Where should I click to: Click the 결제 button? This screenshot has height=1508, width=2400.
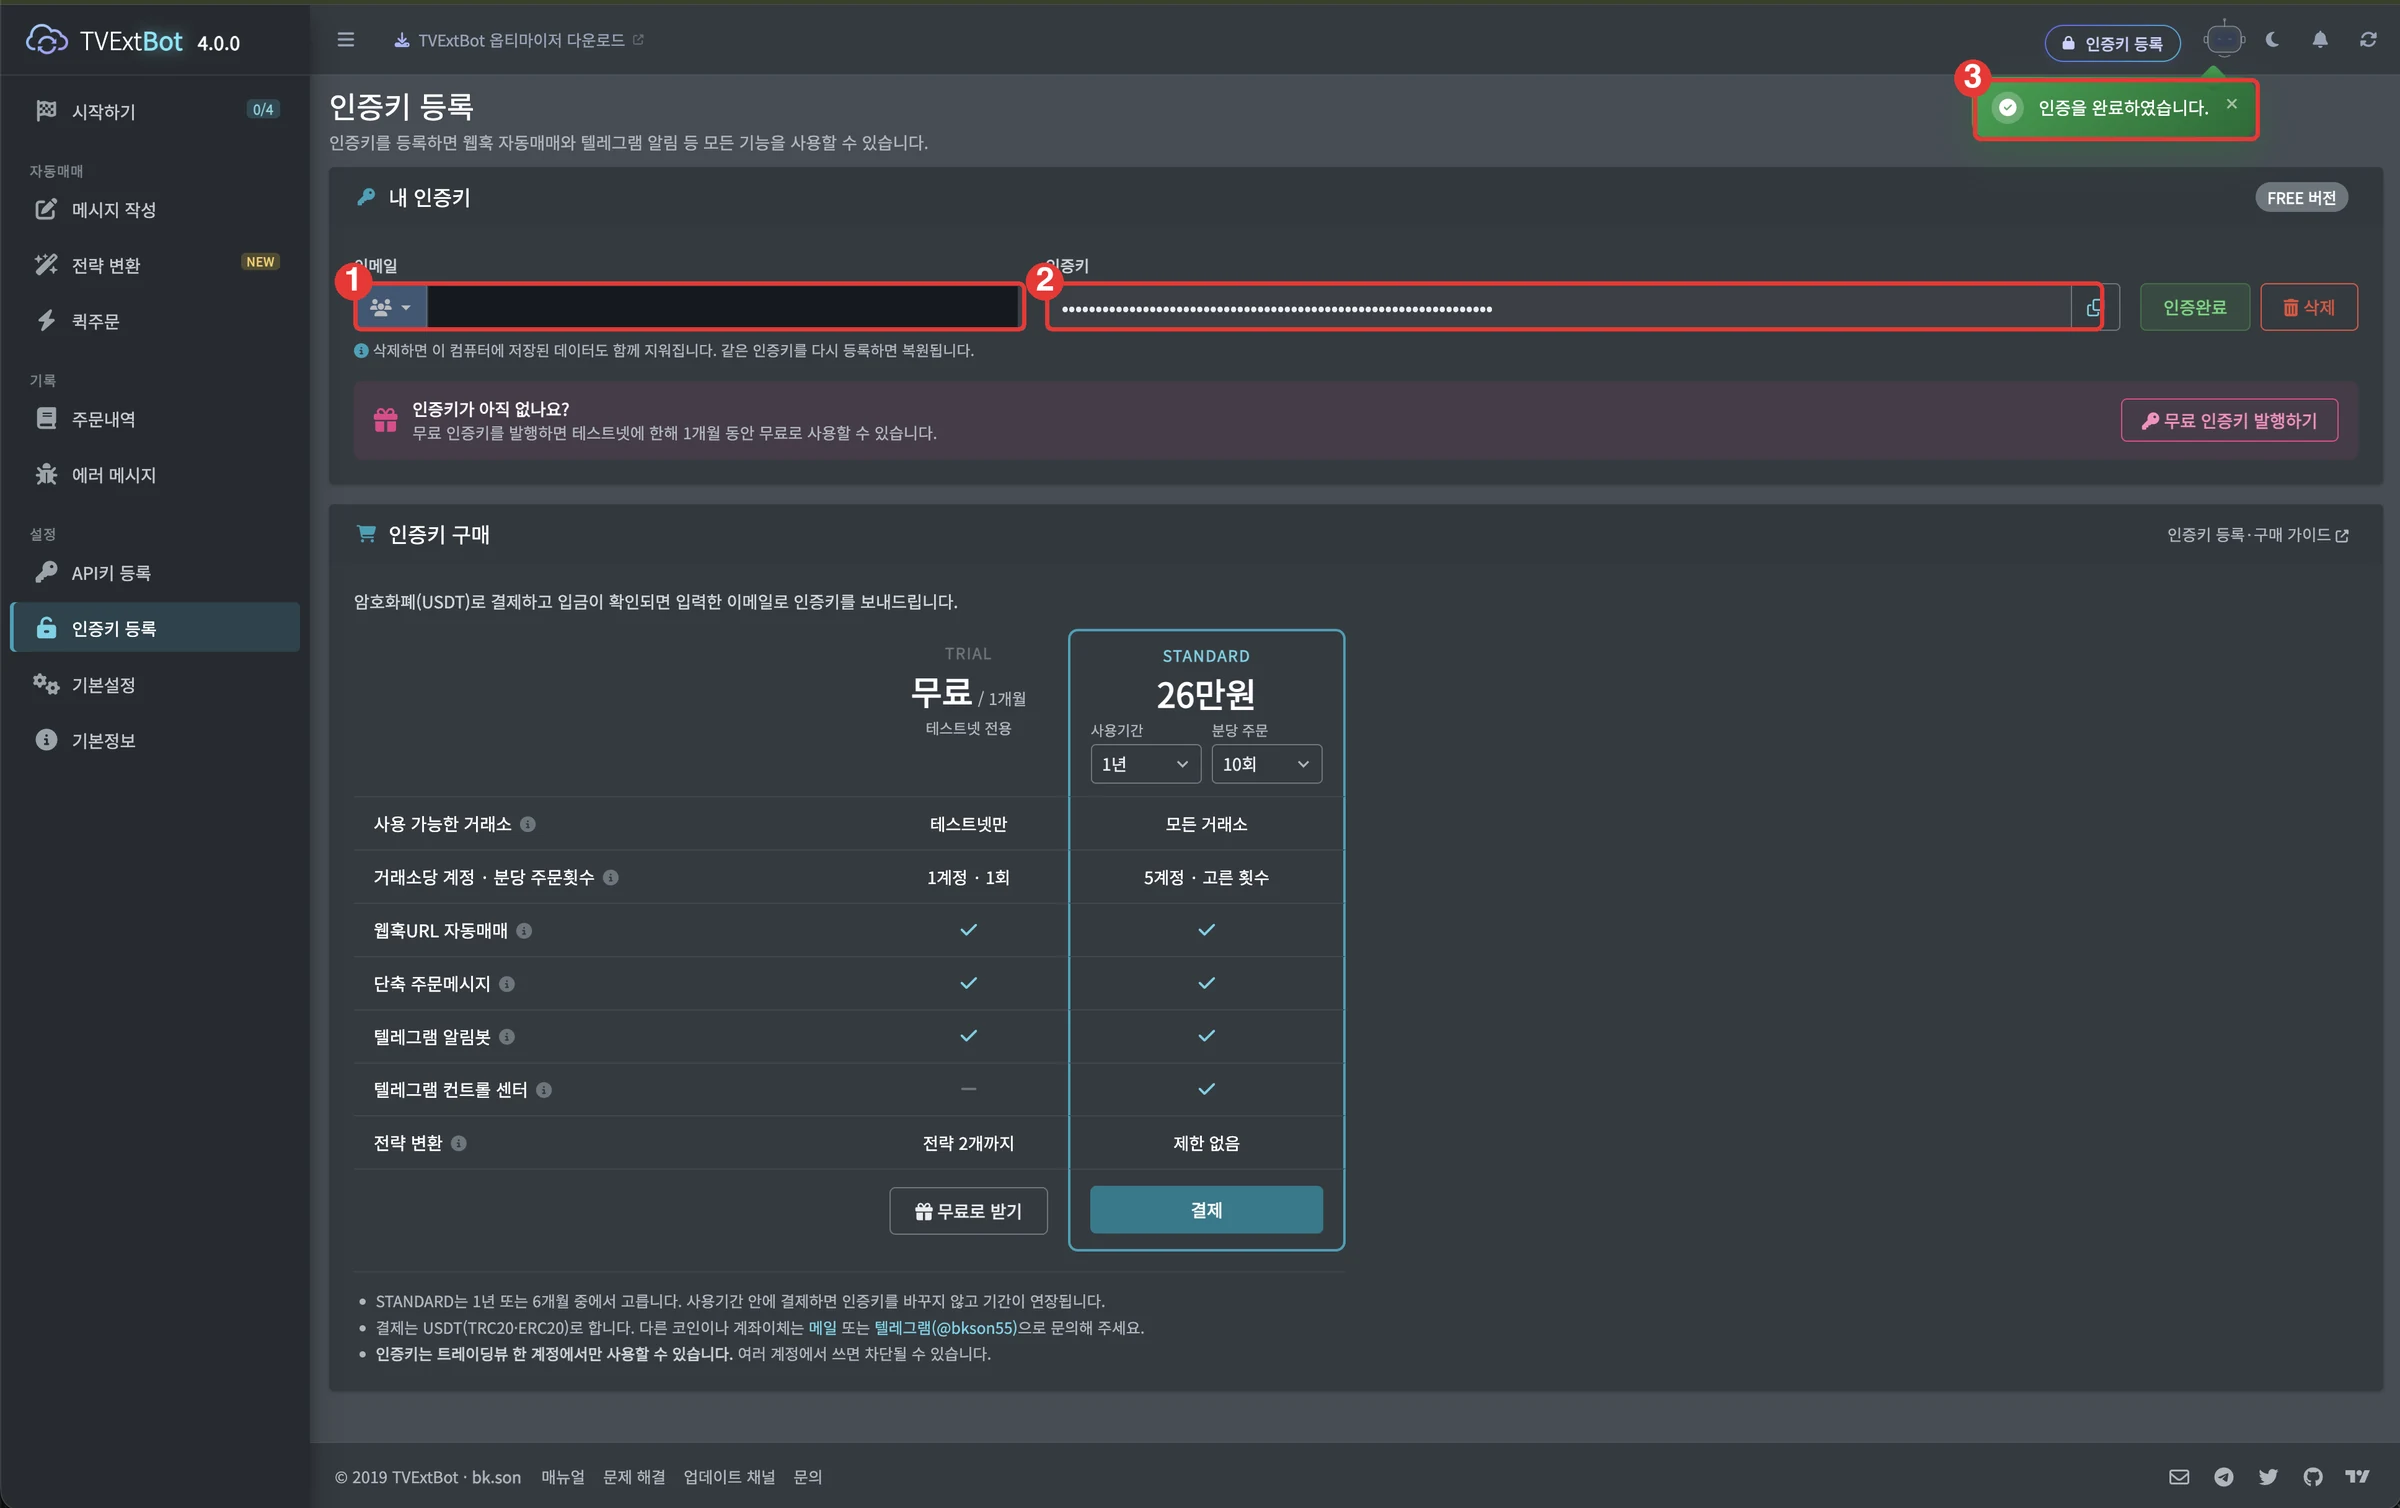tap(1206, 1210)
